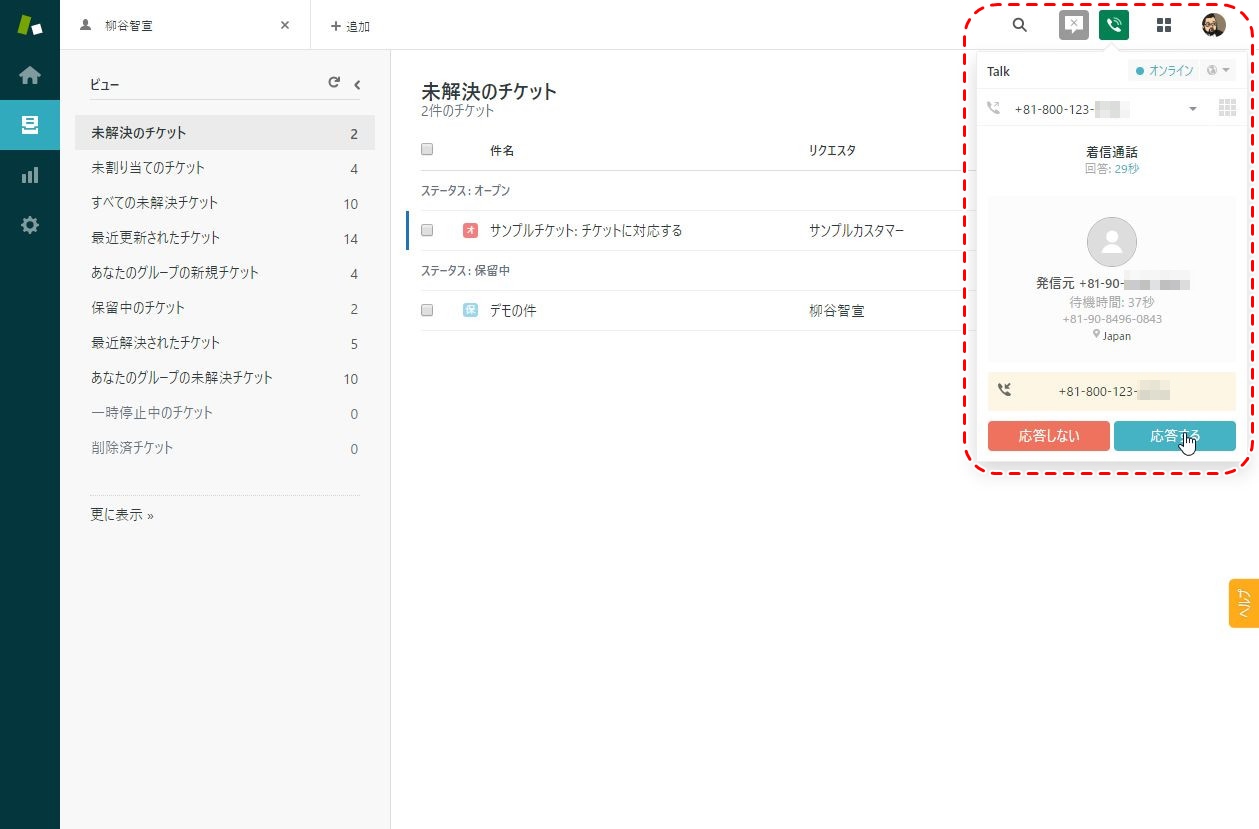Open the オンライン status dropdown

1164,71
